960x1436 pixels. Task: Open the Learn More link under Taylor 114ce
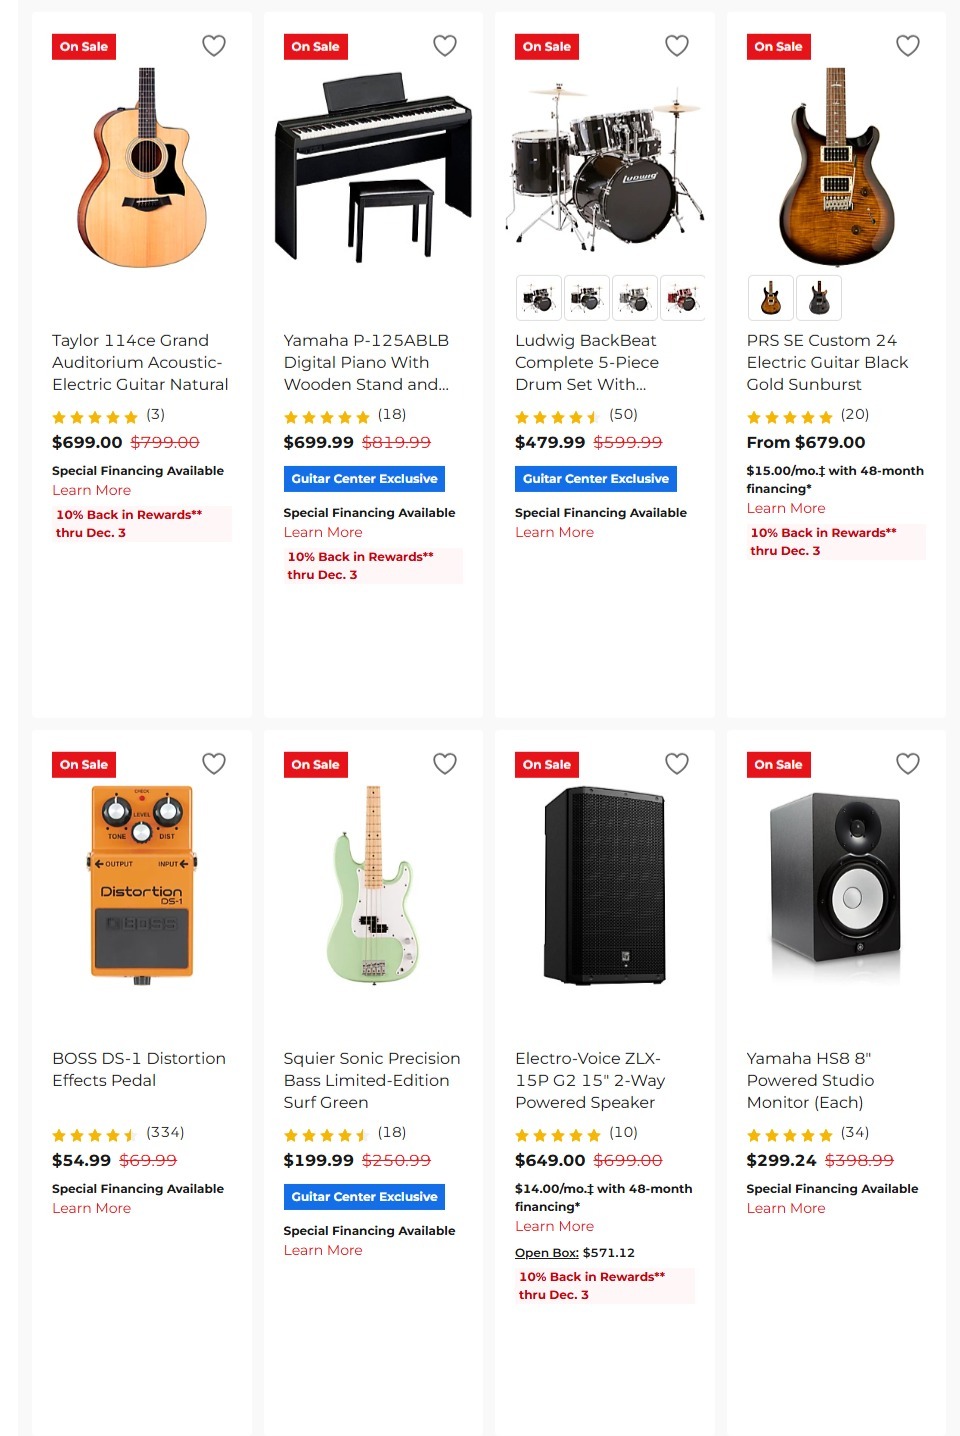[91, 490]
